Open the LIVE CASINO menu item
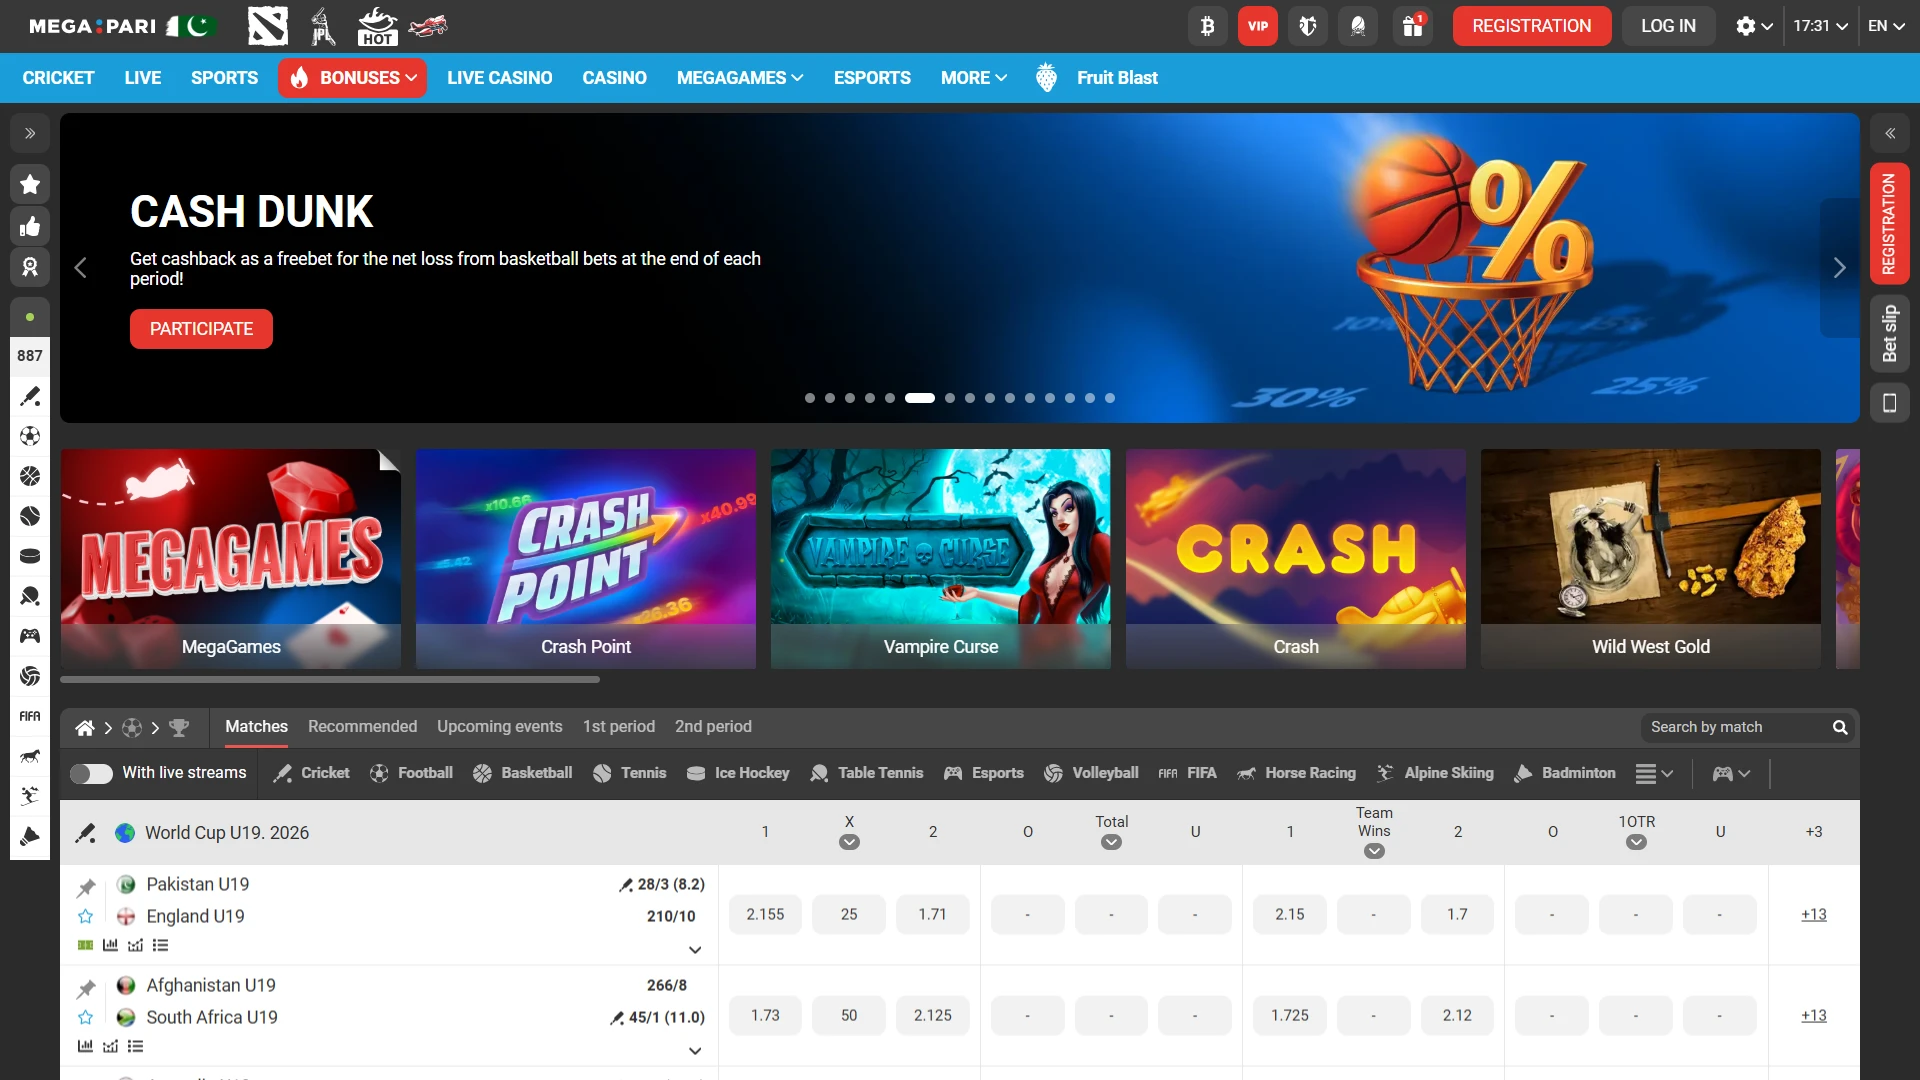1920x1080 pixels. tap(499, 77)
